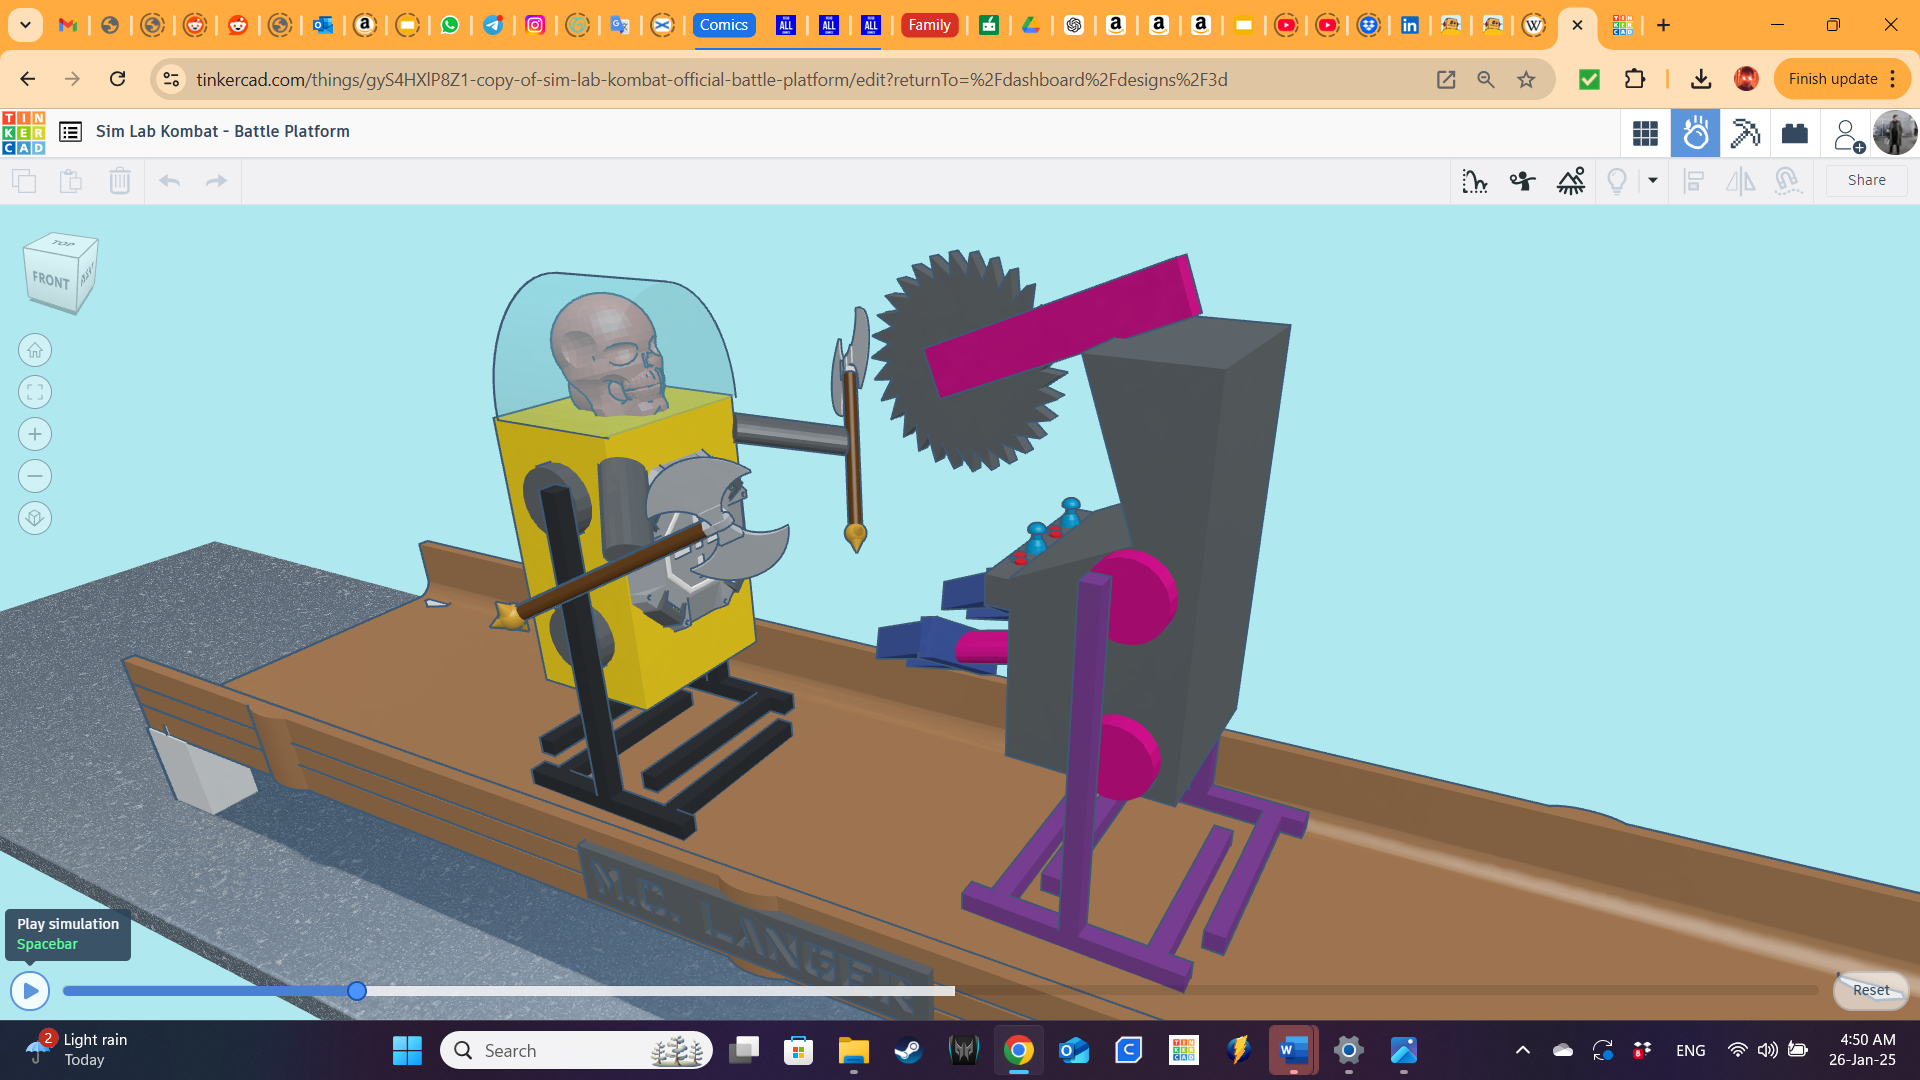1920x1080 pixels.
Task: Switch to 3D design grid view
Action: coord(1645,133)
